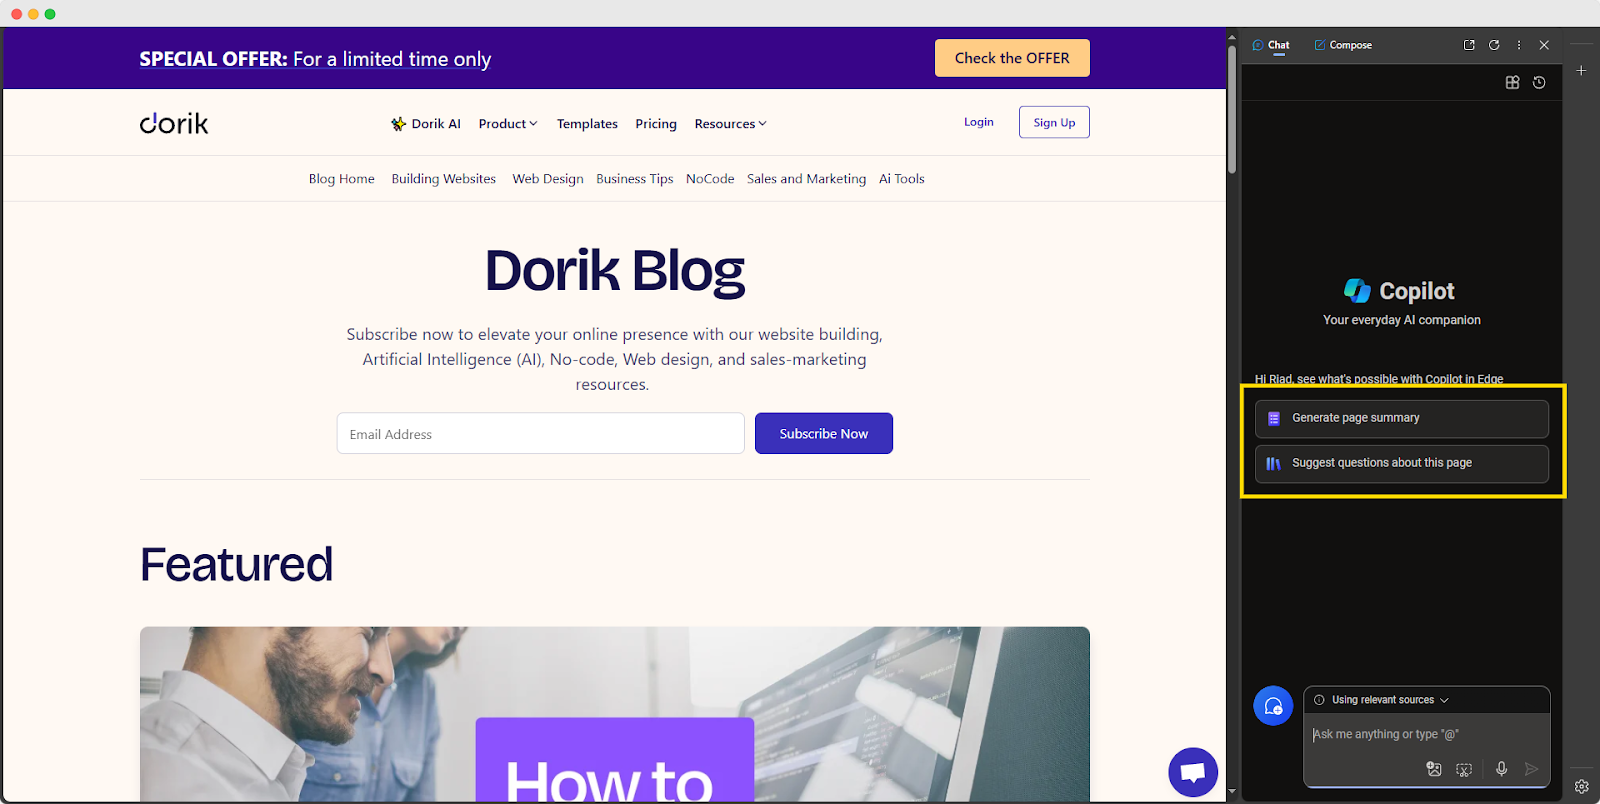This screenshot has height=804, width=1600.
Task: Open the Resources dropdown
Action: [730, 124]
